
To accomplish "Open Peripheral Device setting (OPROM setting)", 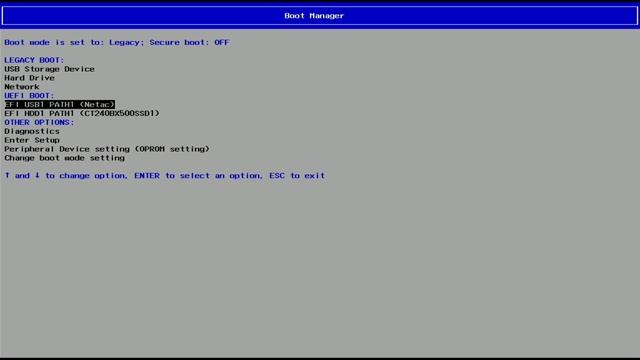I will (107, 149).
